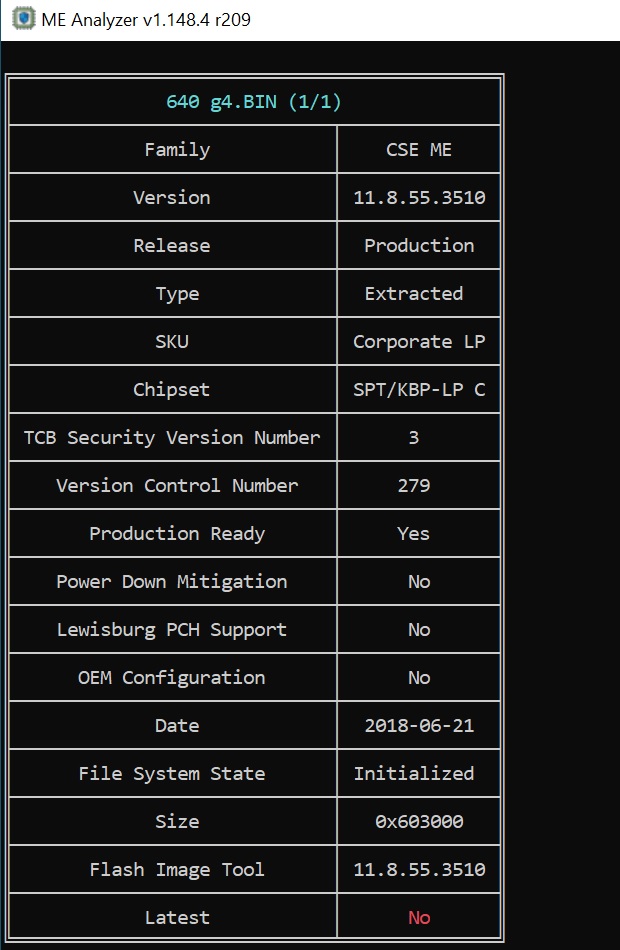Viewport: 620px width, 950px height.
Task: Click the Flash Image Tool label
Action: [177, 870]
